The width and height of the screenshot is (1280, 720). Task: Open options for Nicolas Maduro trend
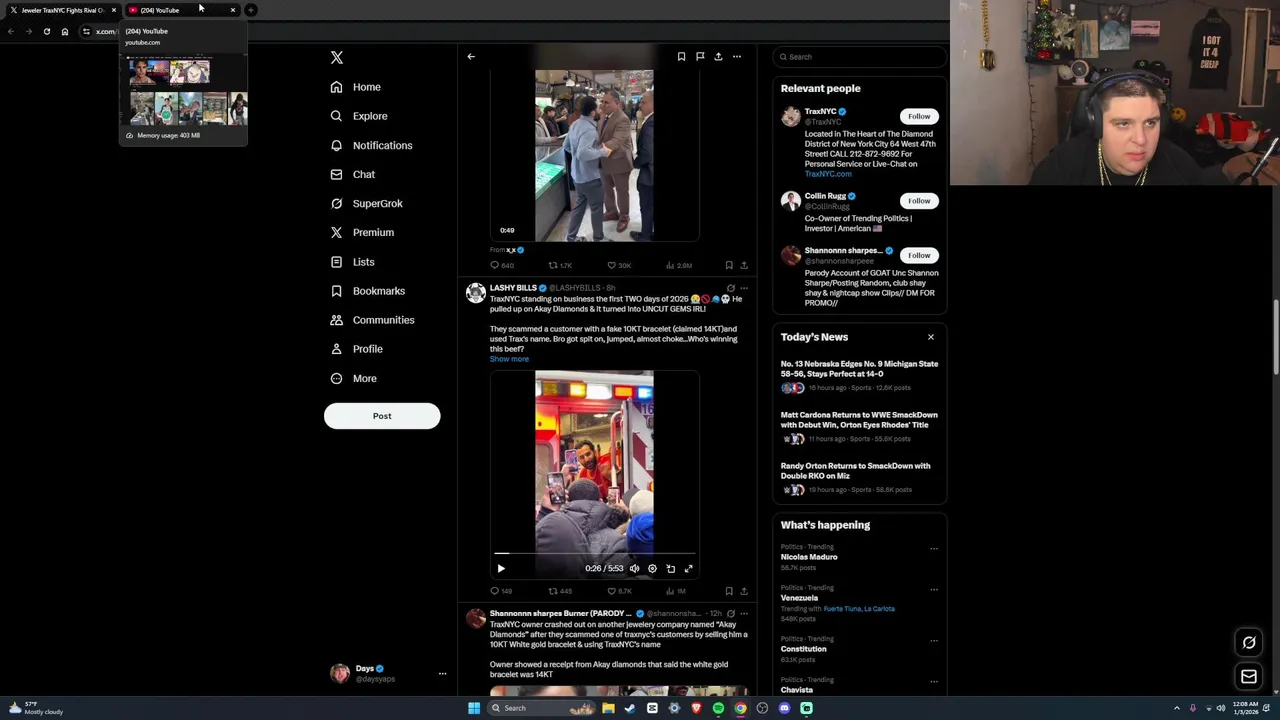pos(934,548)
